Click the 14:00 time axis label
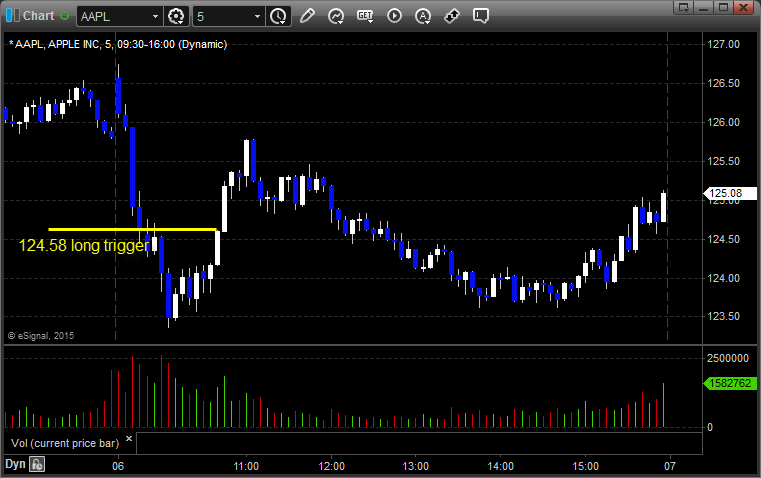 tap(501, 466)
